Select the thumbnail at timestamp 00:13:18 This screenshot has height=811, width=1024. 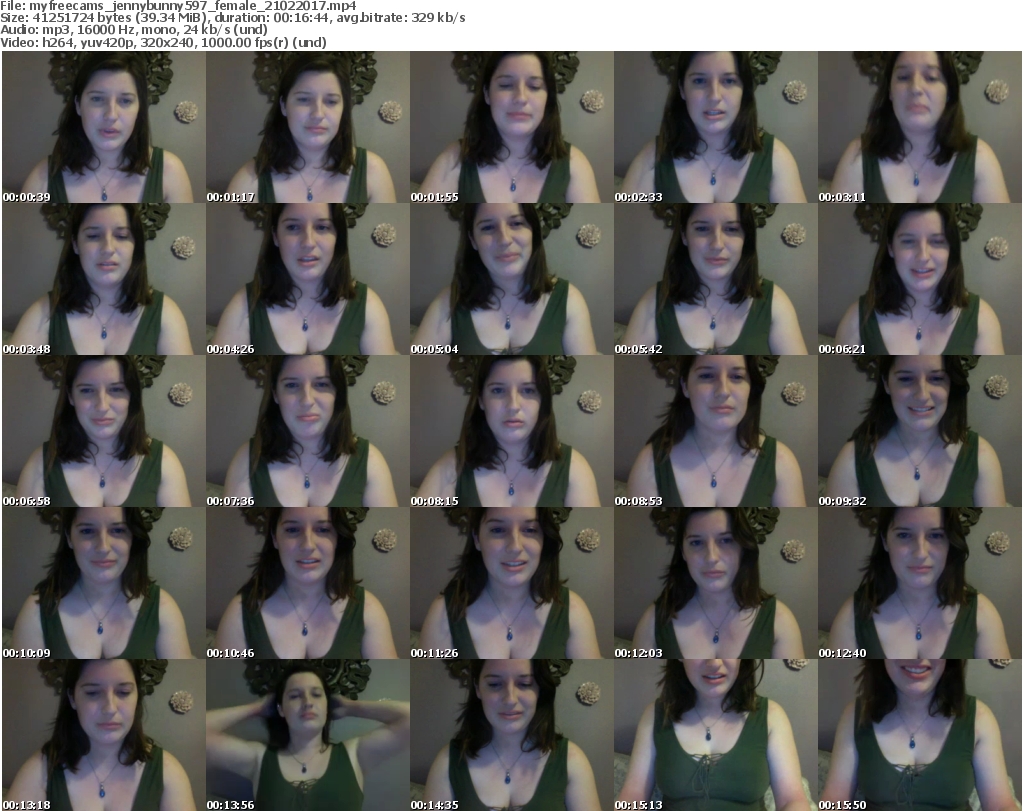[104, 735]
